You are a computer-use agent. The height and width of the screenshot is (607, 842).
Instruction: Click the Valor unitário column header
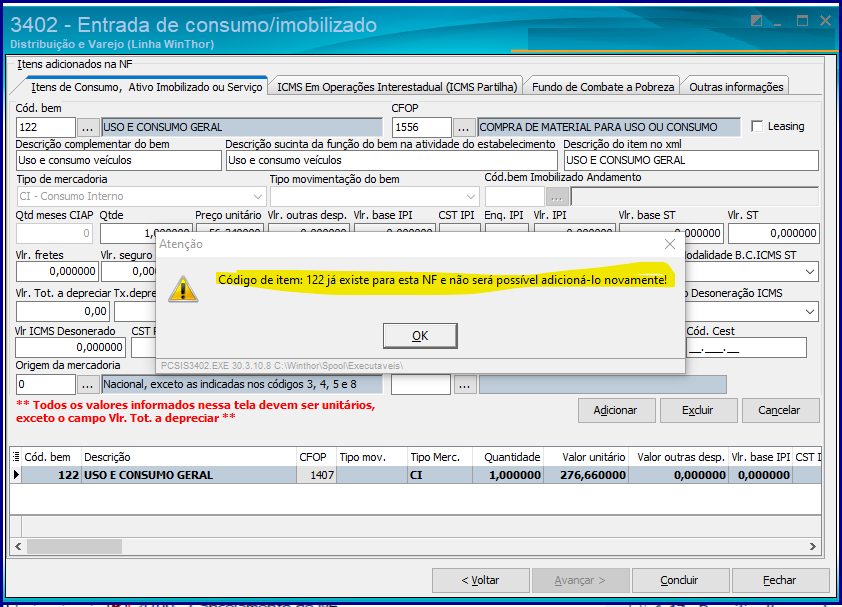pos(586,457)
